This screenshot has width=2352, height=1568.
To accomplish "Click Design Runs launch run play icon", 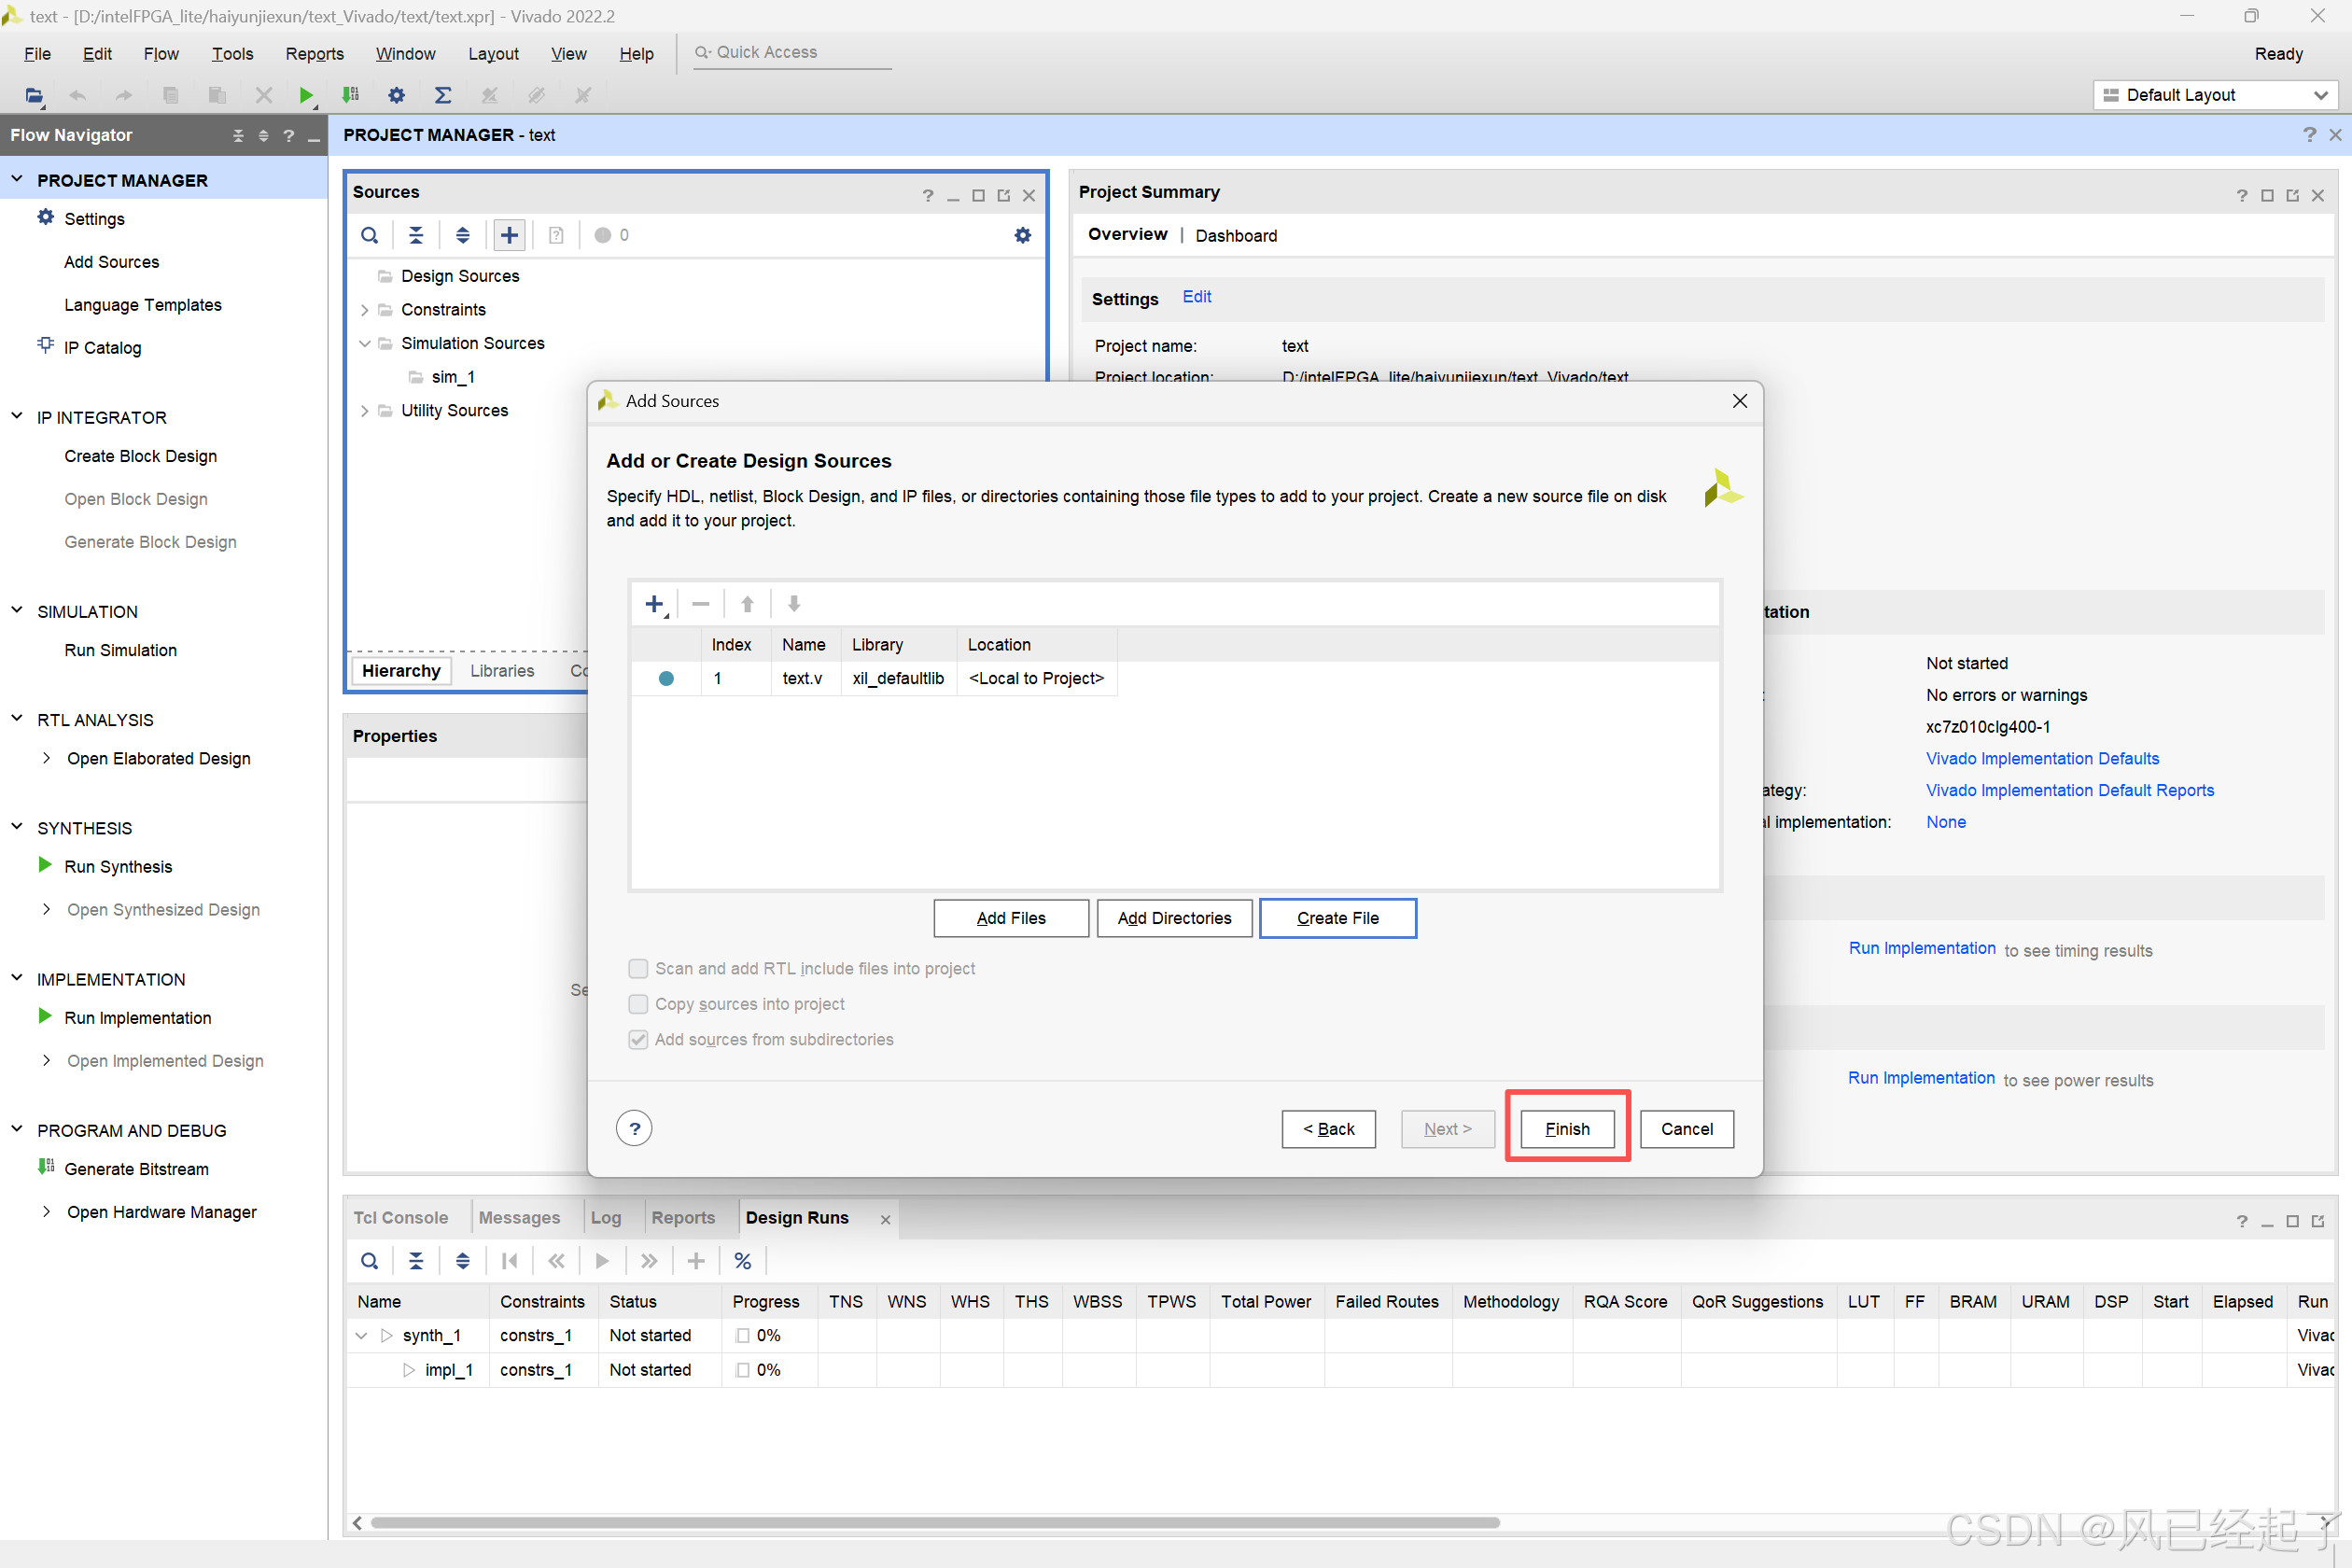I will pos(602,1260).
